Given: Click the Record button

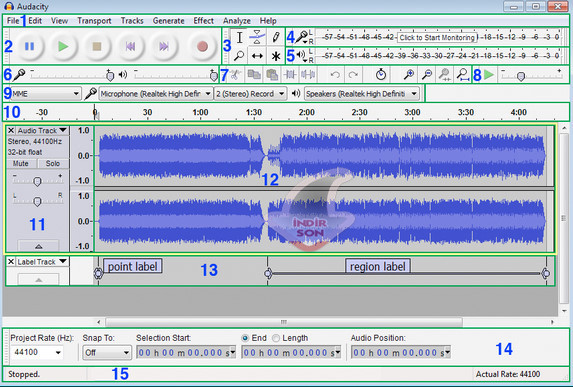Looking at the screenshot, I should click(202, 46).
